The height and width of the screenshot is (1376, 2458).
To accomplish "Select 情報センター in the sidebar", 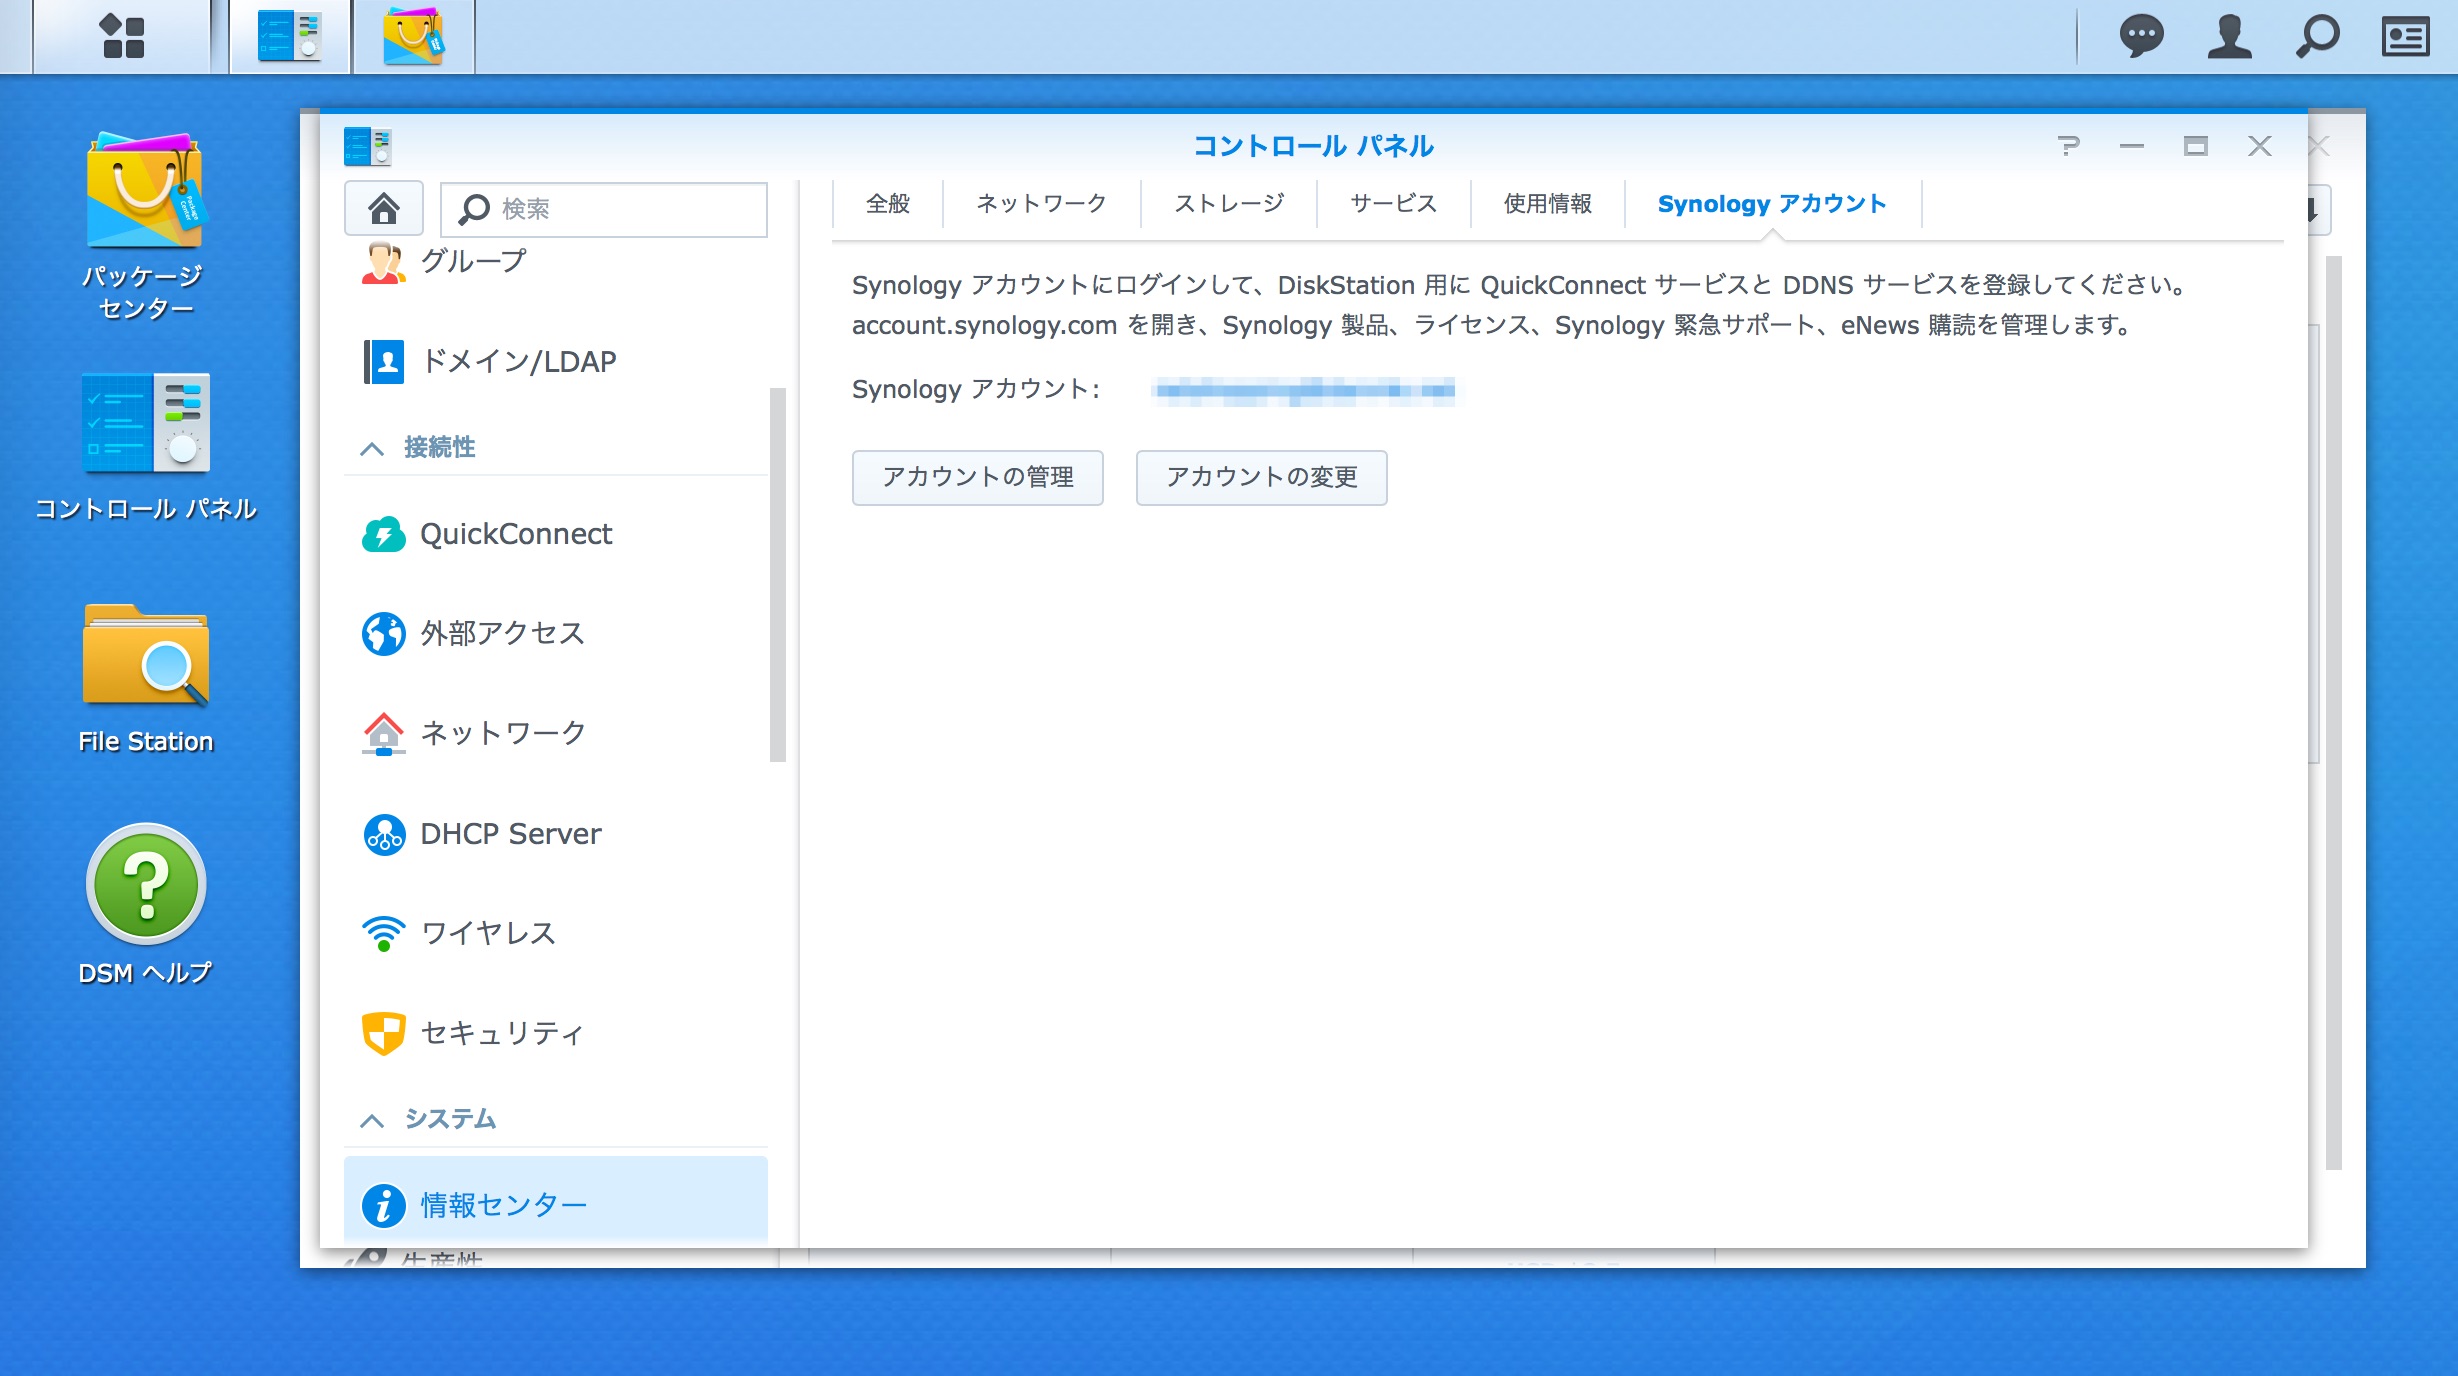I will (x=556, y=1204).
